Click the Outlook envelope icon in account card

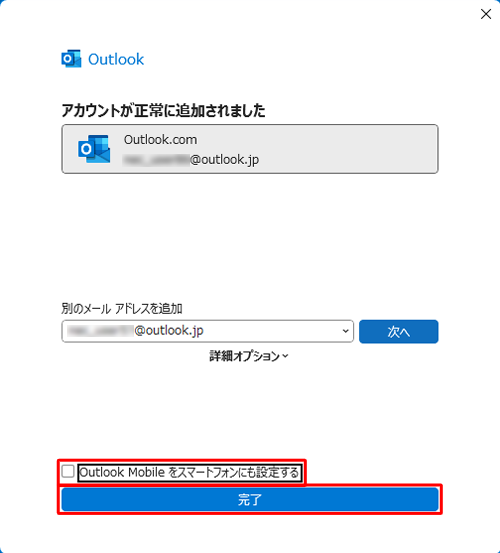click(x=94, y=148)
